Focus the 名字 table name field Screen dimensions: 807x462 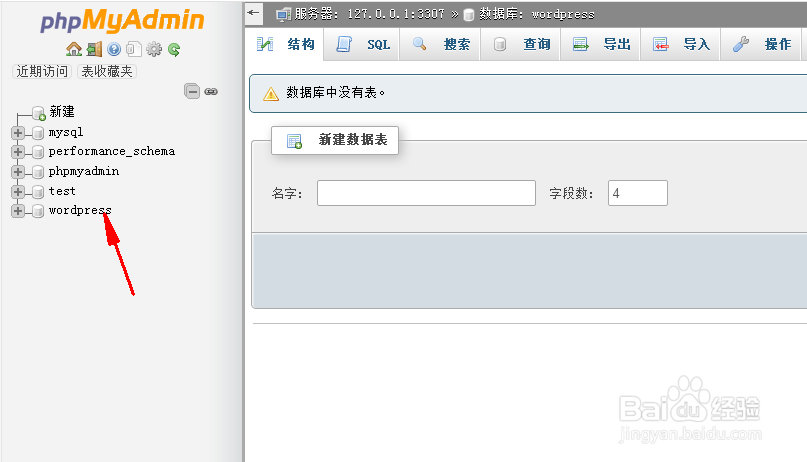click(x=426, y=193)
